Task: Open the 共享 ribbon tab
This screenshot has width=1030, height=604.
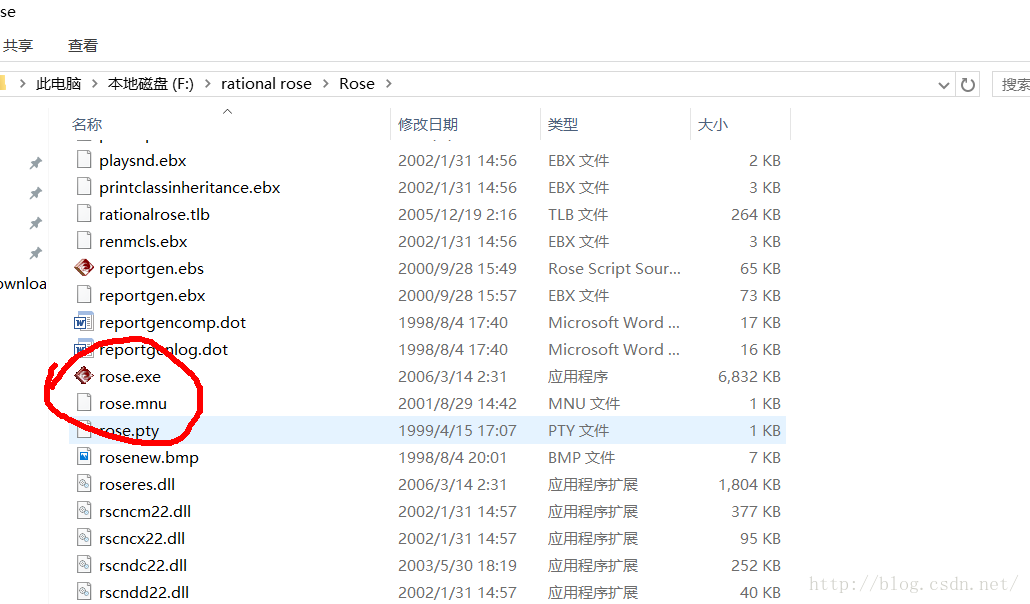Action: point(18,45)
